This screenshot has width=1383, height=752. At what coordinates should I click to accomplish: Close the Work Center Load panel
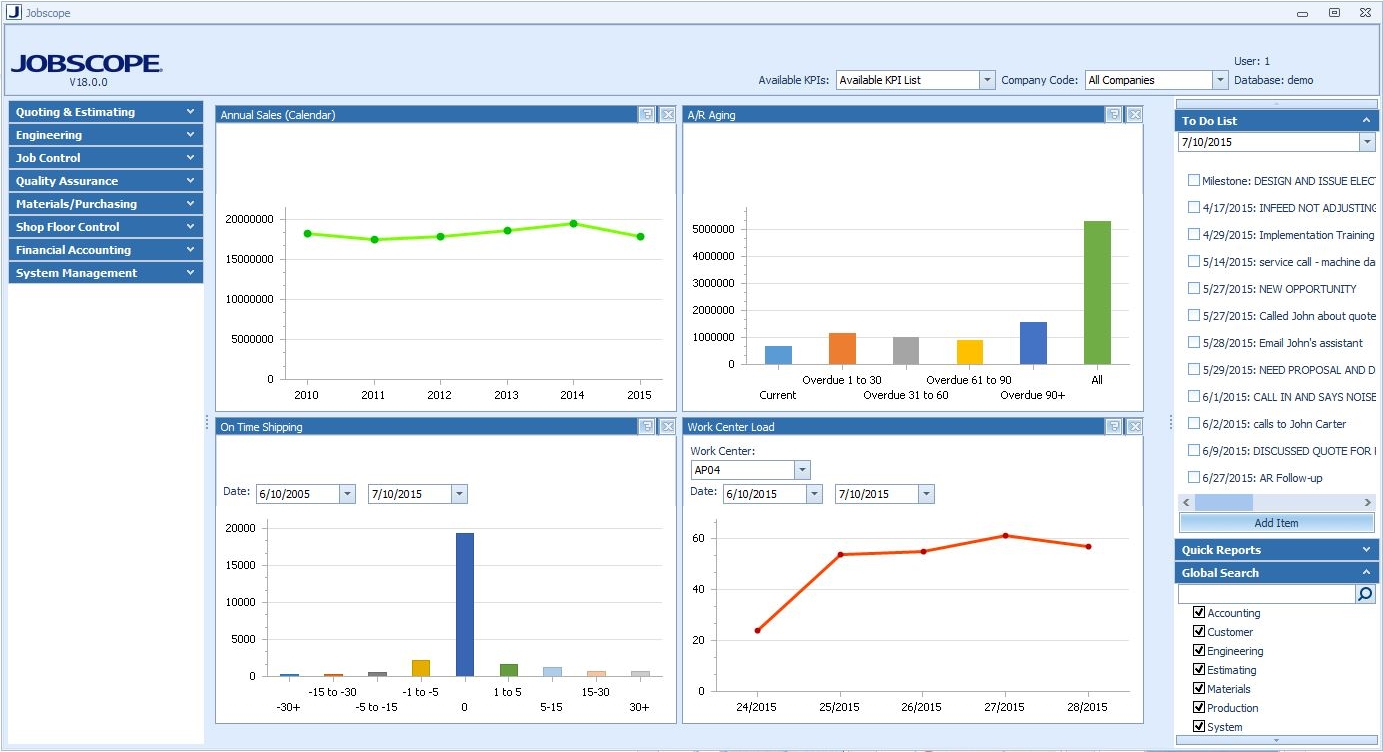1134,427
